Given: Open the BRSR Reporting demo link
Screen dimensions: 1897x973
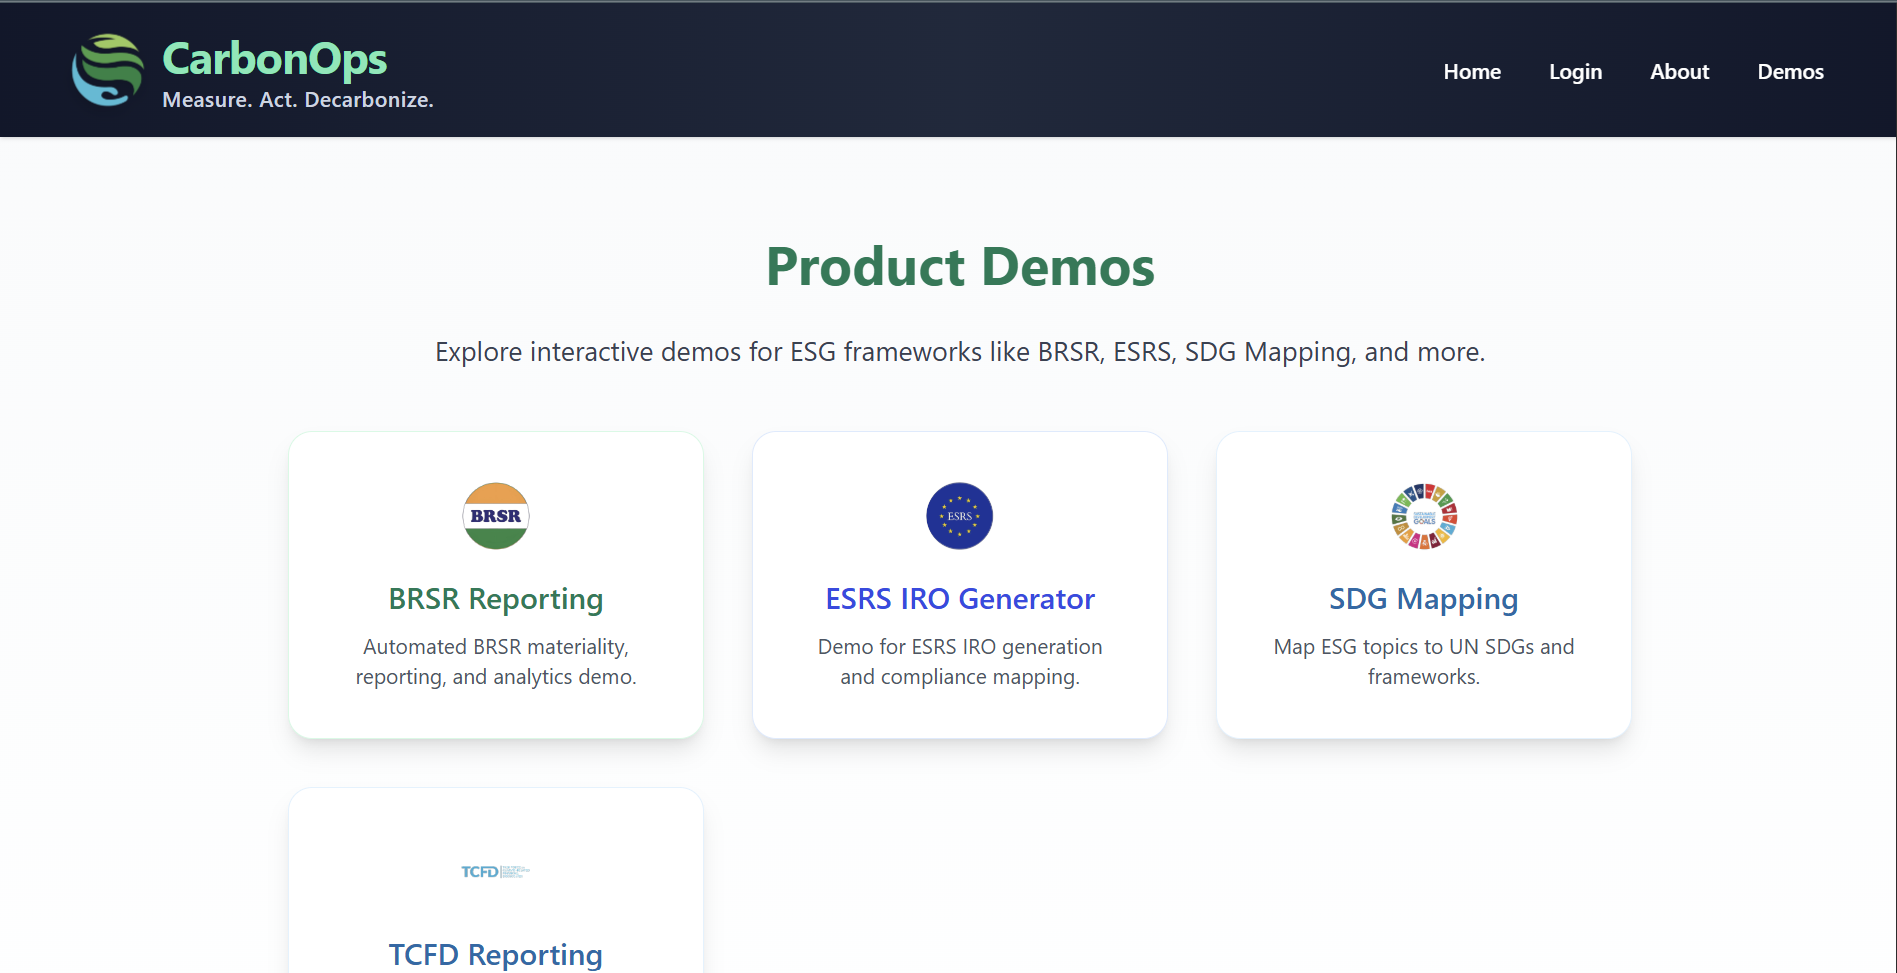Looking at the screenshot, I should click(495, 598).
